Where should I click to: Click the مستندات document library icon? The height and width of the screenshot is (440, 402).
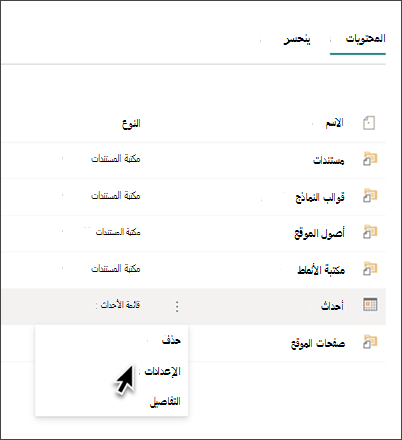pos(370,159)
